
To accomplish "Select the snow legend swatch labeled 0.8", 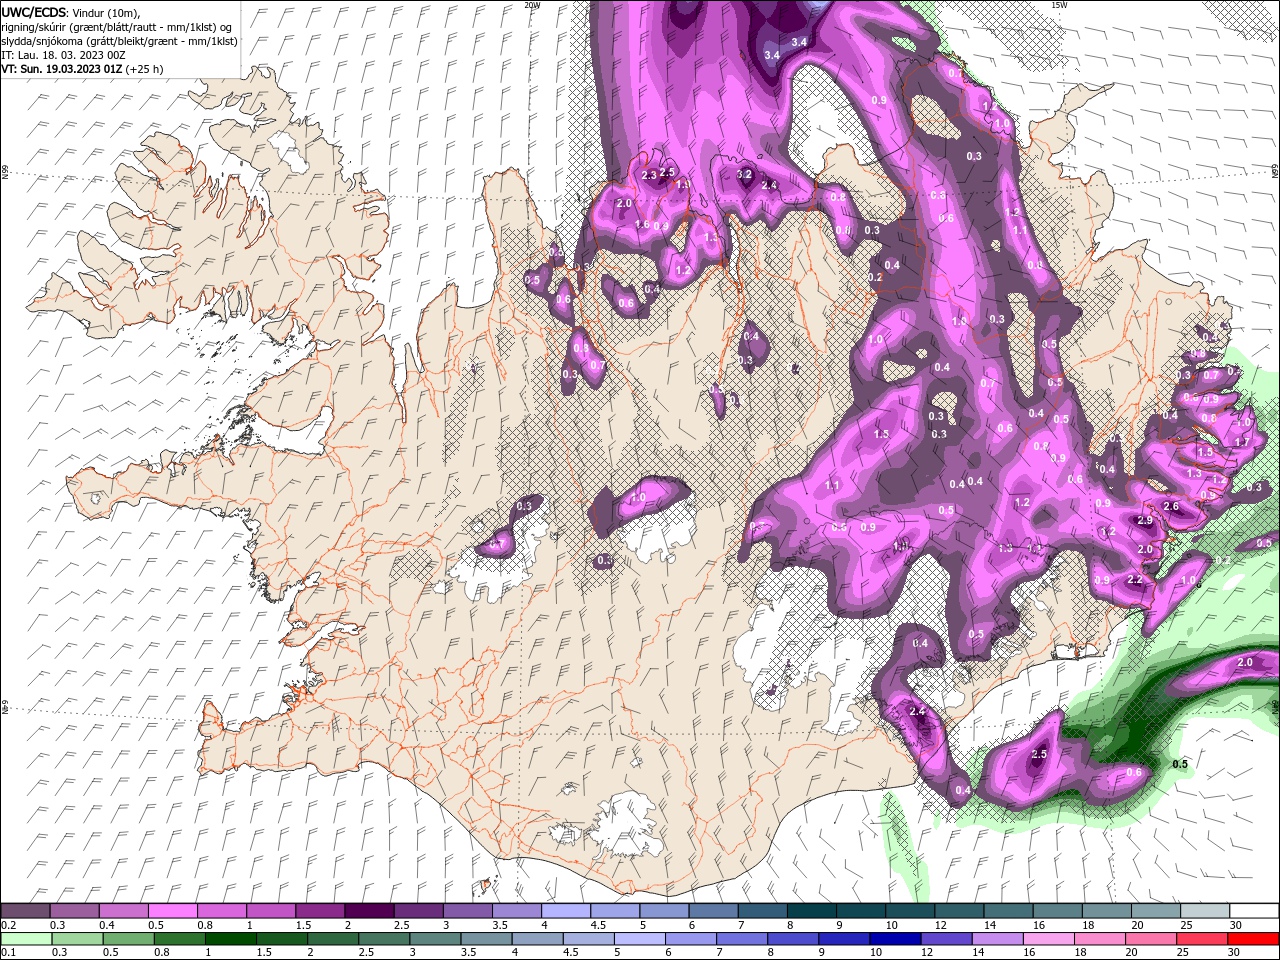I will tap(222, 911).
